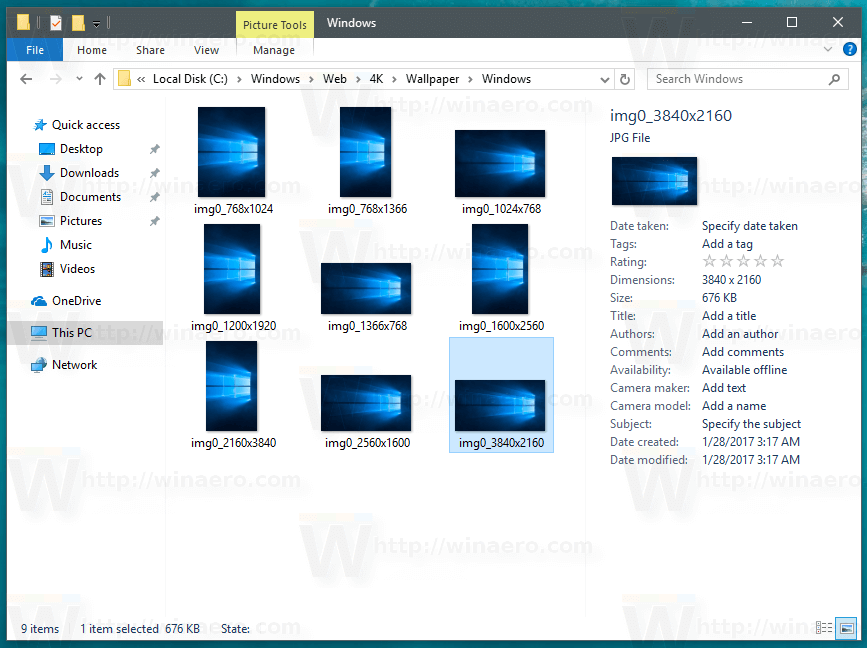This screenshot has width=867, height=648.
Task: Click the Properties quick access toolbar icon
Action: pyautogui.click(x=56, y=22)
